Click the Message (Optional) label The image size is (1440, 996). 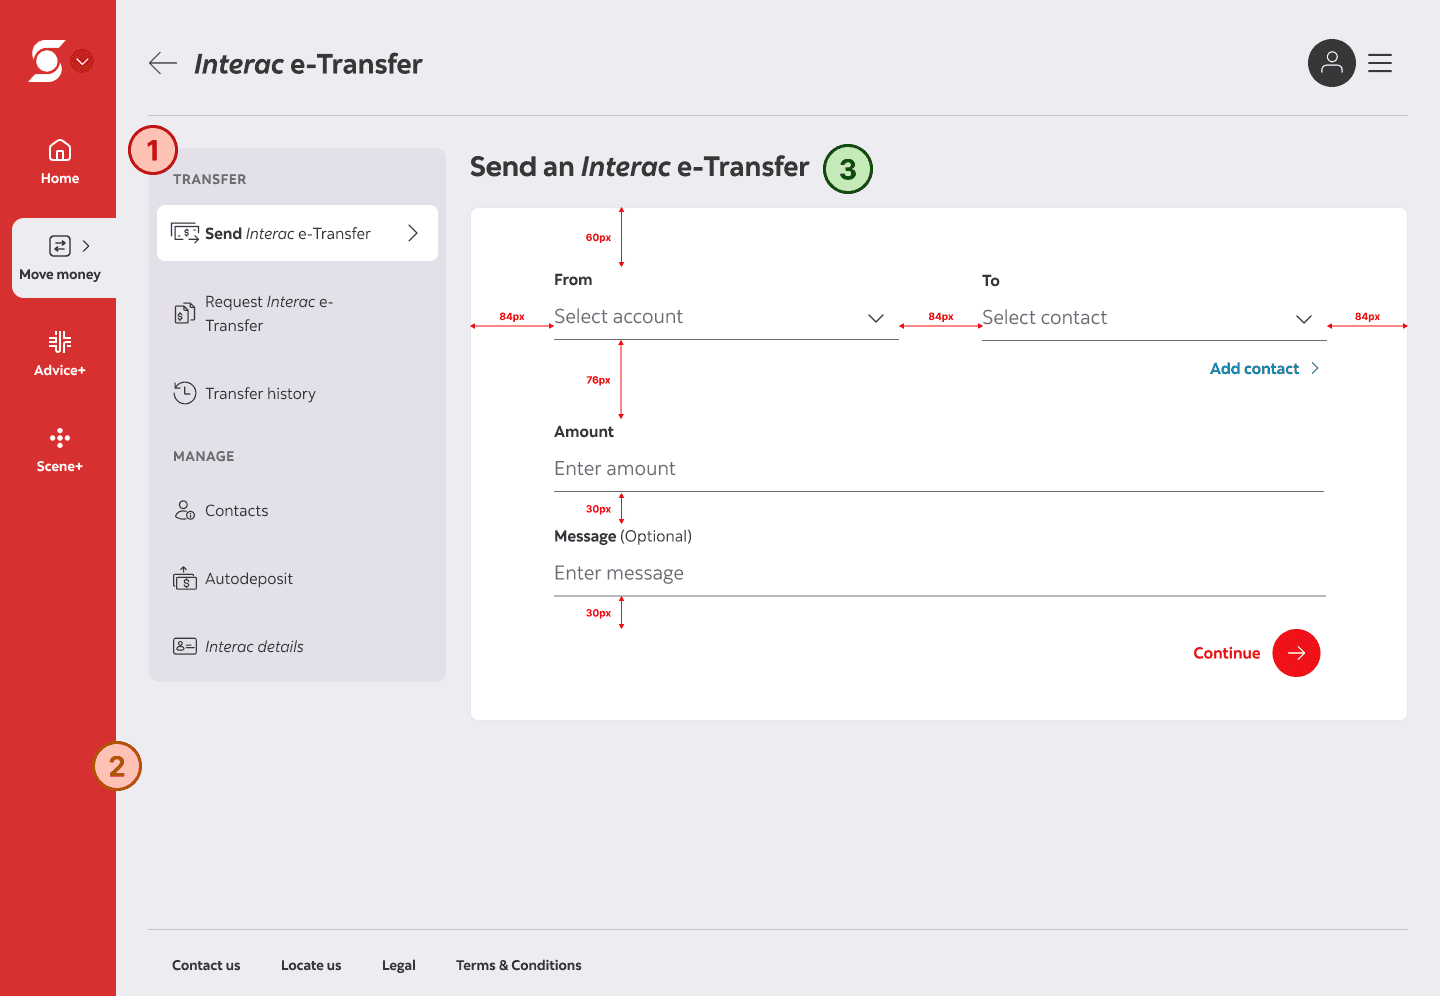(623, 536)
